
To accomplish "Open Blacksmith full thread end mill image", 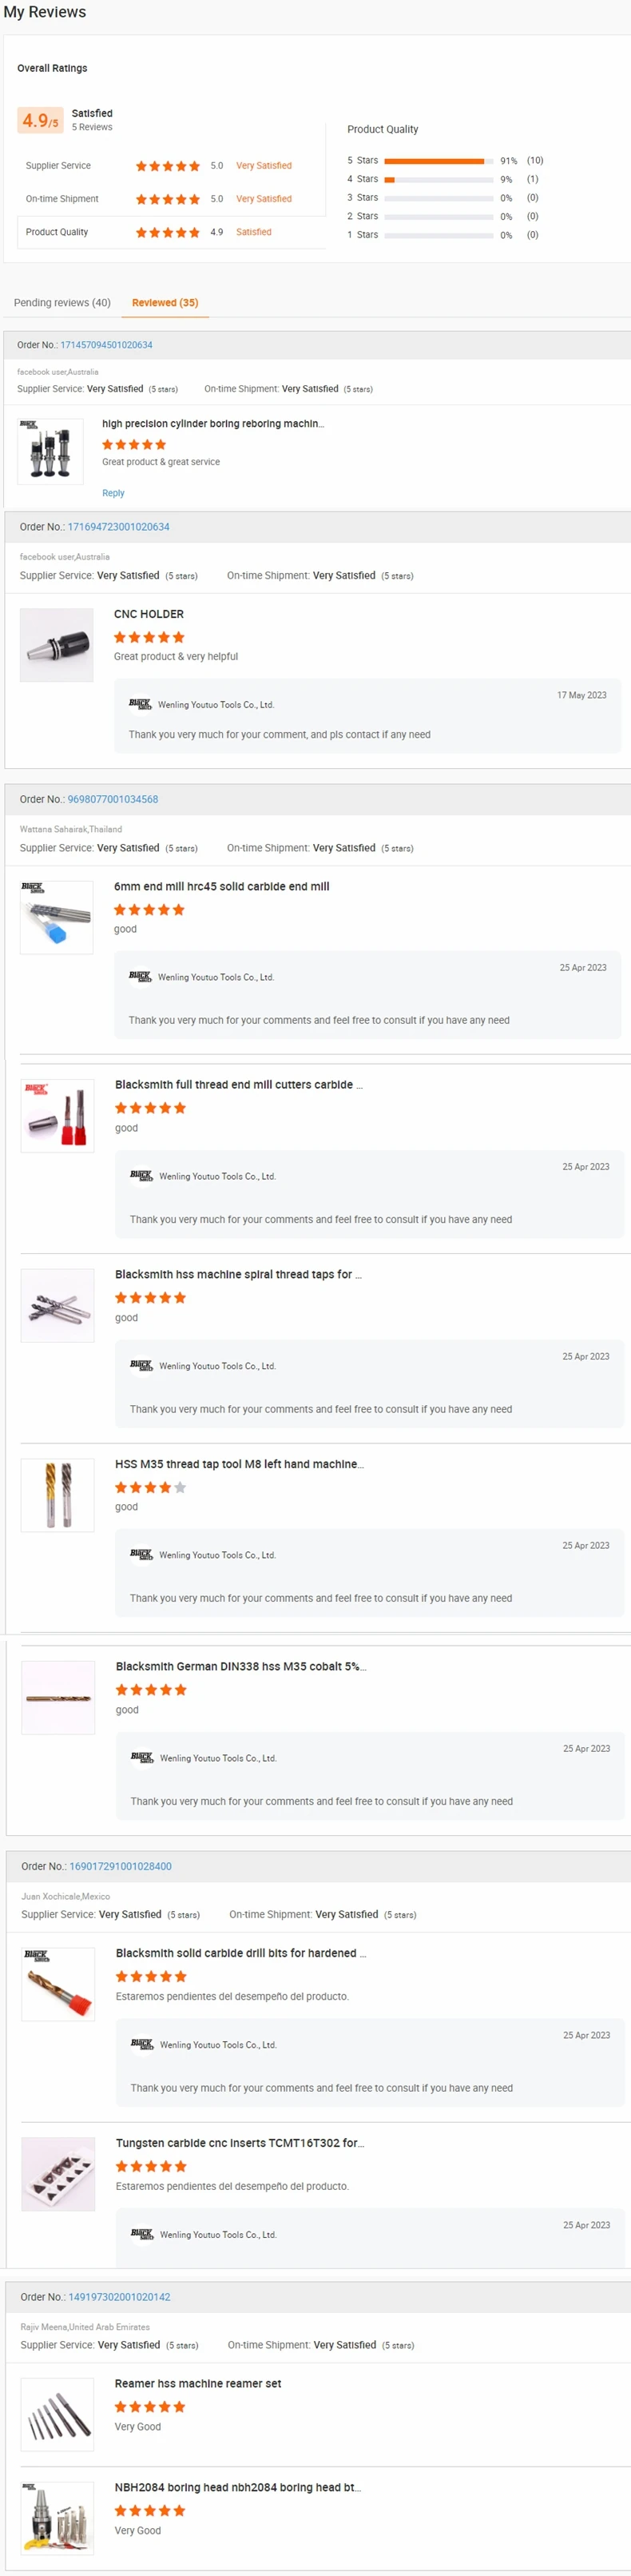I will (58, 1116).
